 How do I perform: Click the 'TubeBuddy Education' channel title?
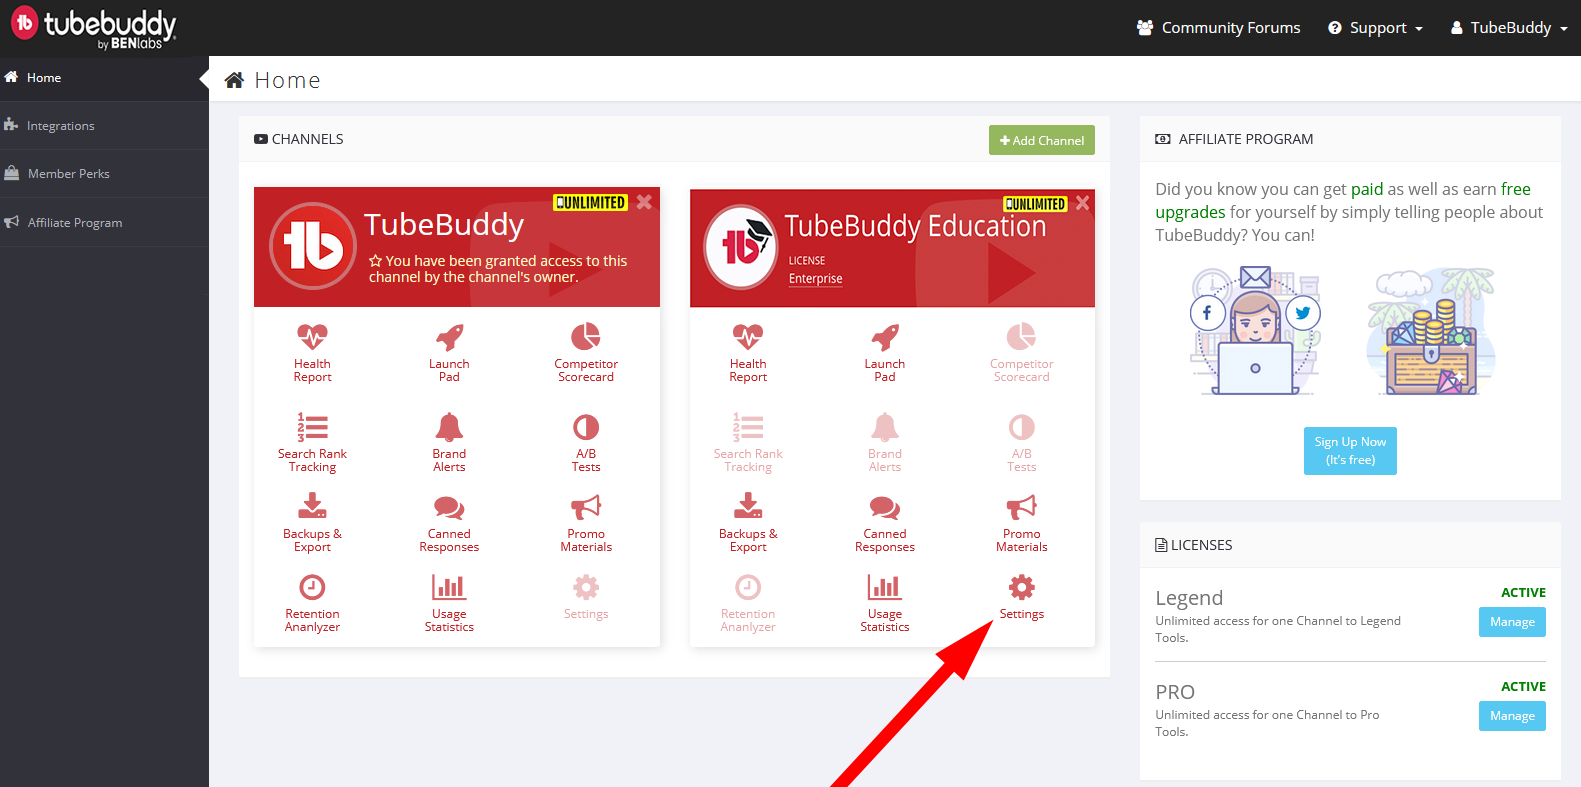pos(915,226)
